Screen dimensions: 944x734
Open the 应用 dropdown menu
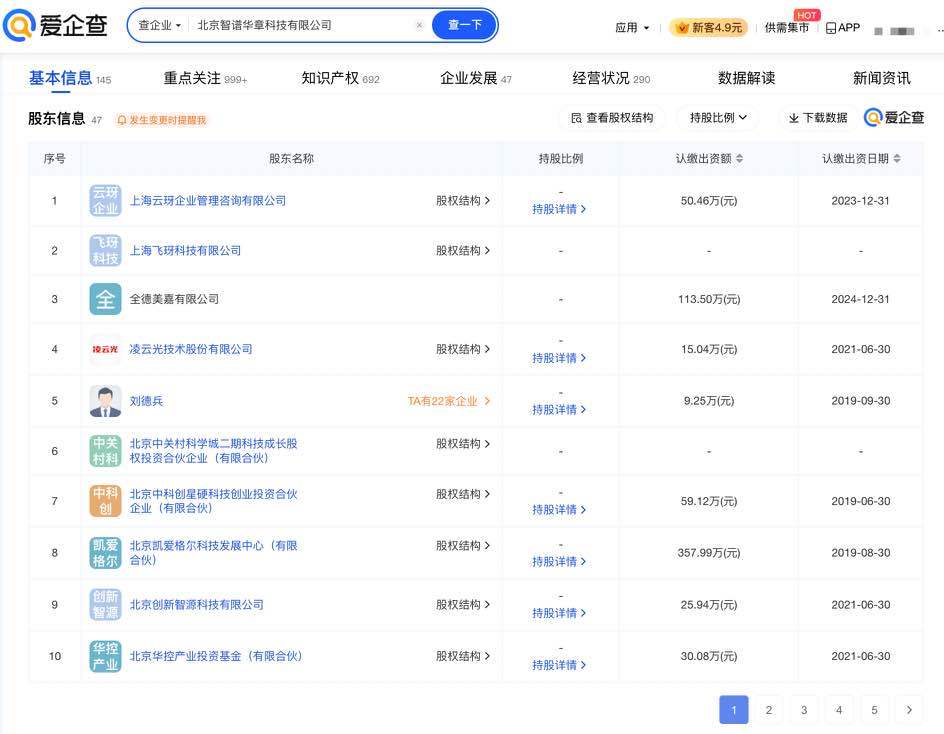coord(632,28)
